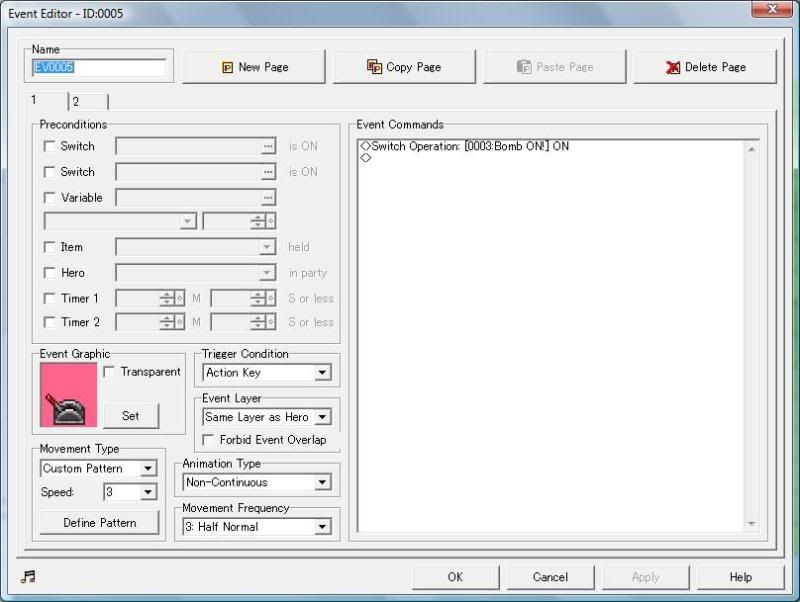Viewport: 800px width, 602px height.
Task: Close the Event Editor window
Action: [x=772, y=9]
